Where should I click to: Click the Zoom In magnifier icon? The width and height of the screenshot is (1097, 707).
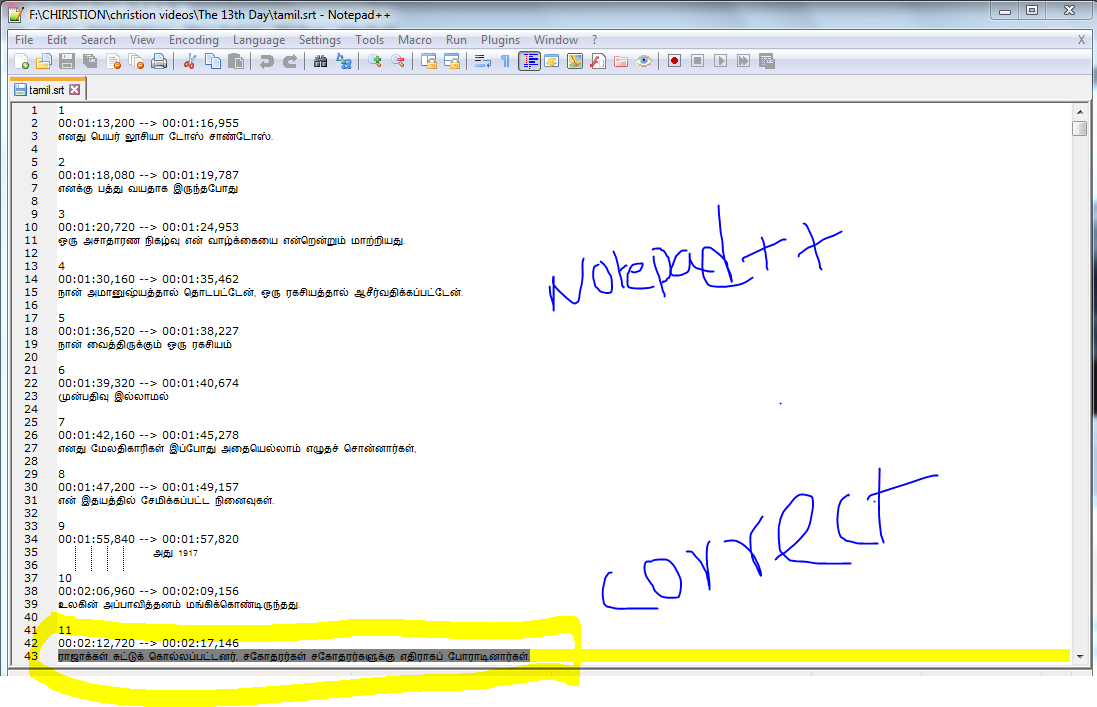[374, 62]
